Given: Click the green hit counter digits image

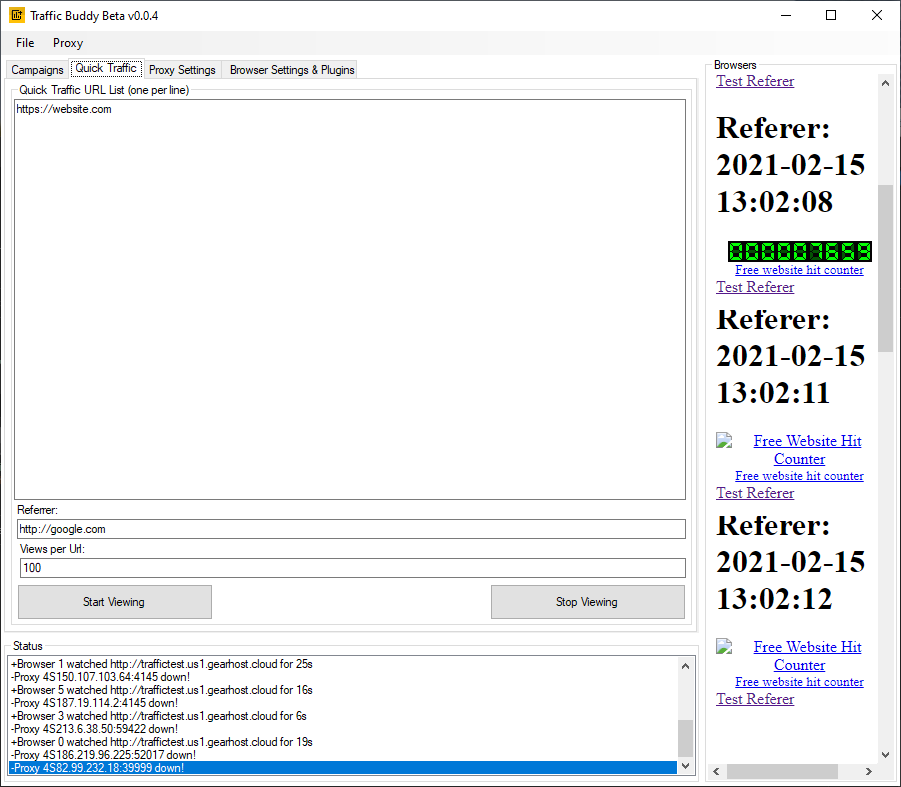Looking at the screenshot, I should coord(798,251).
